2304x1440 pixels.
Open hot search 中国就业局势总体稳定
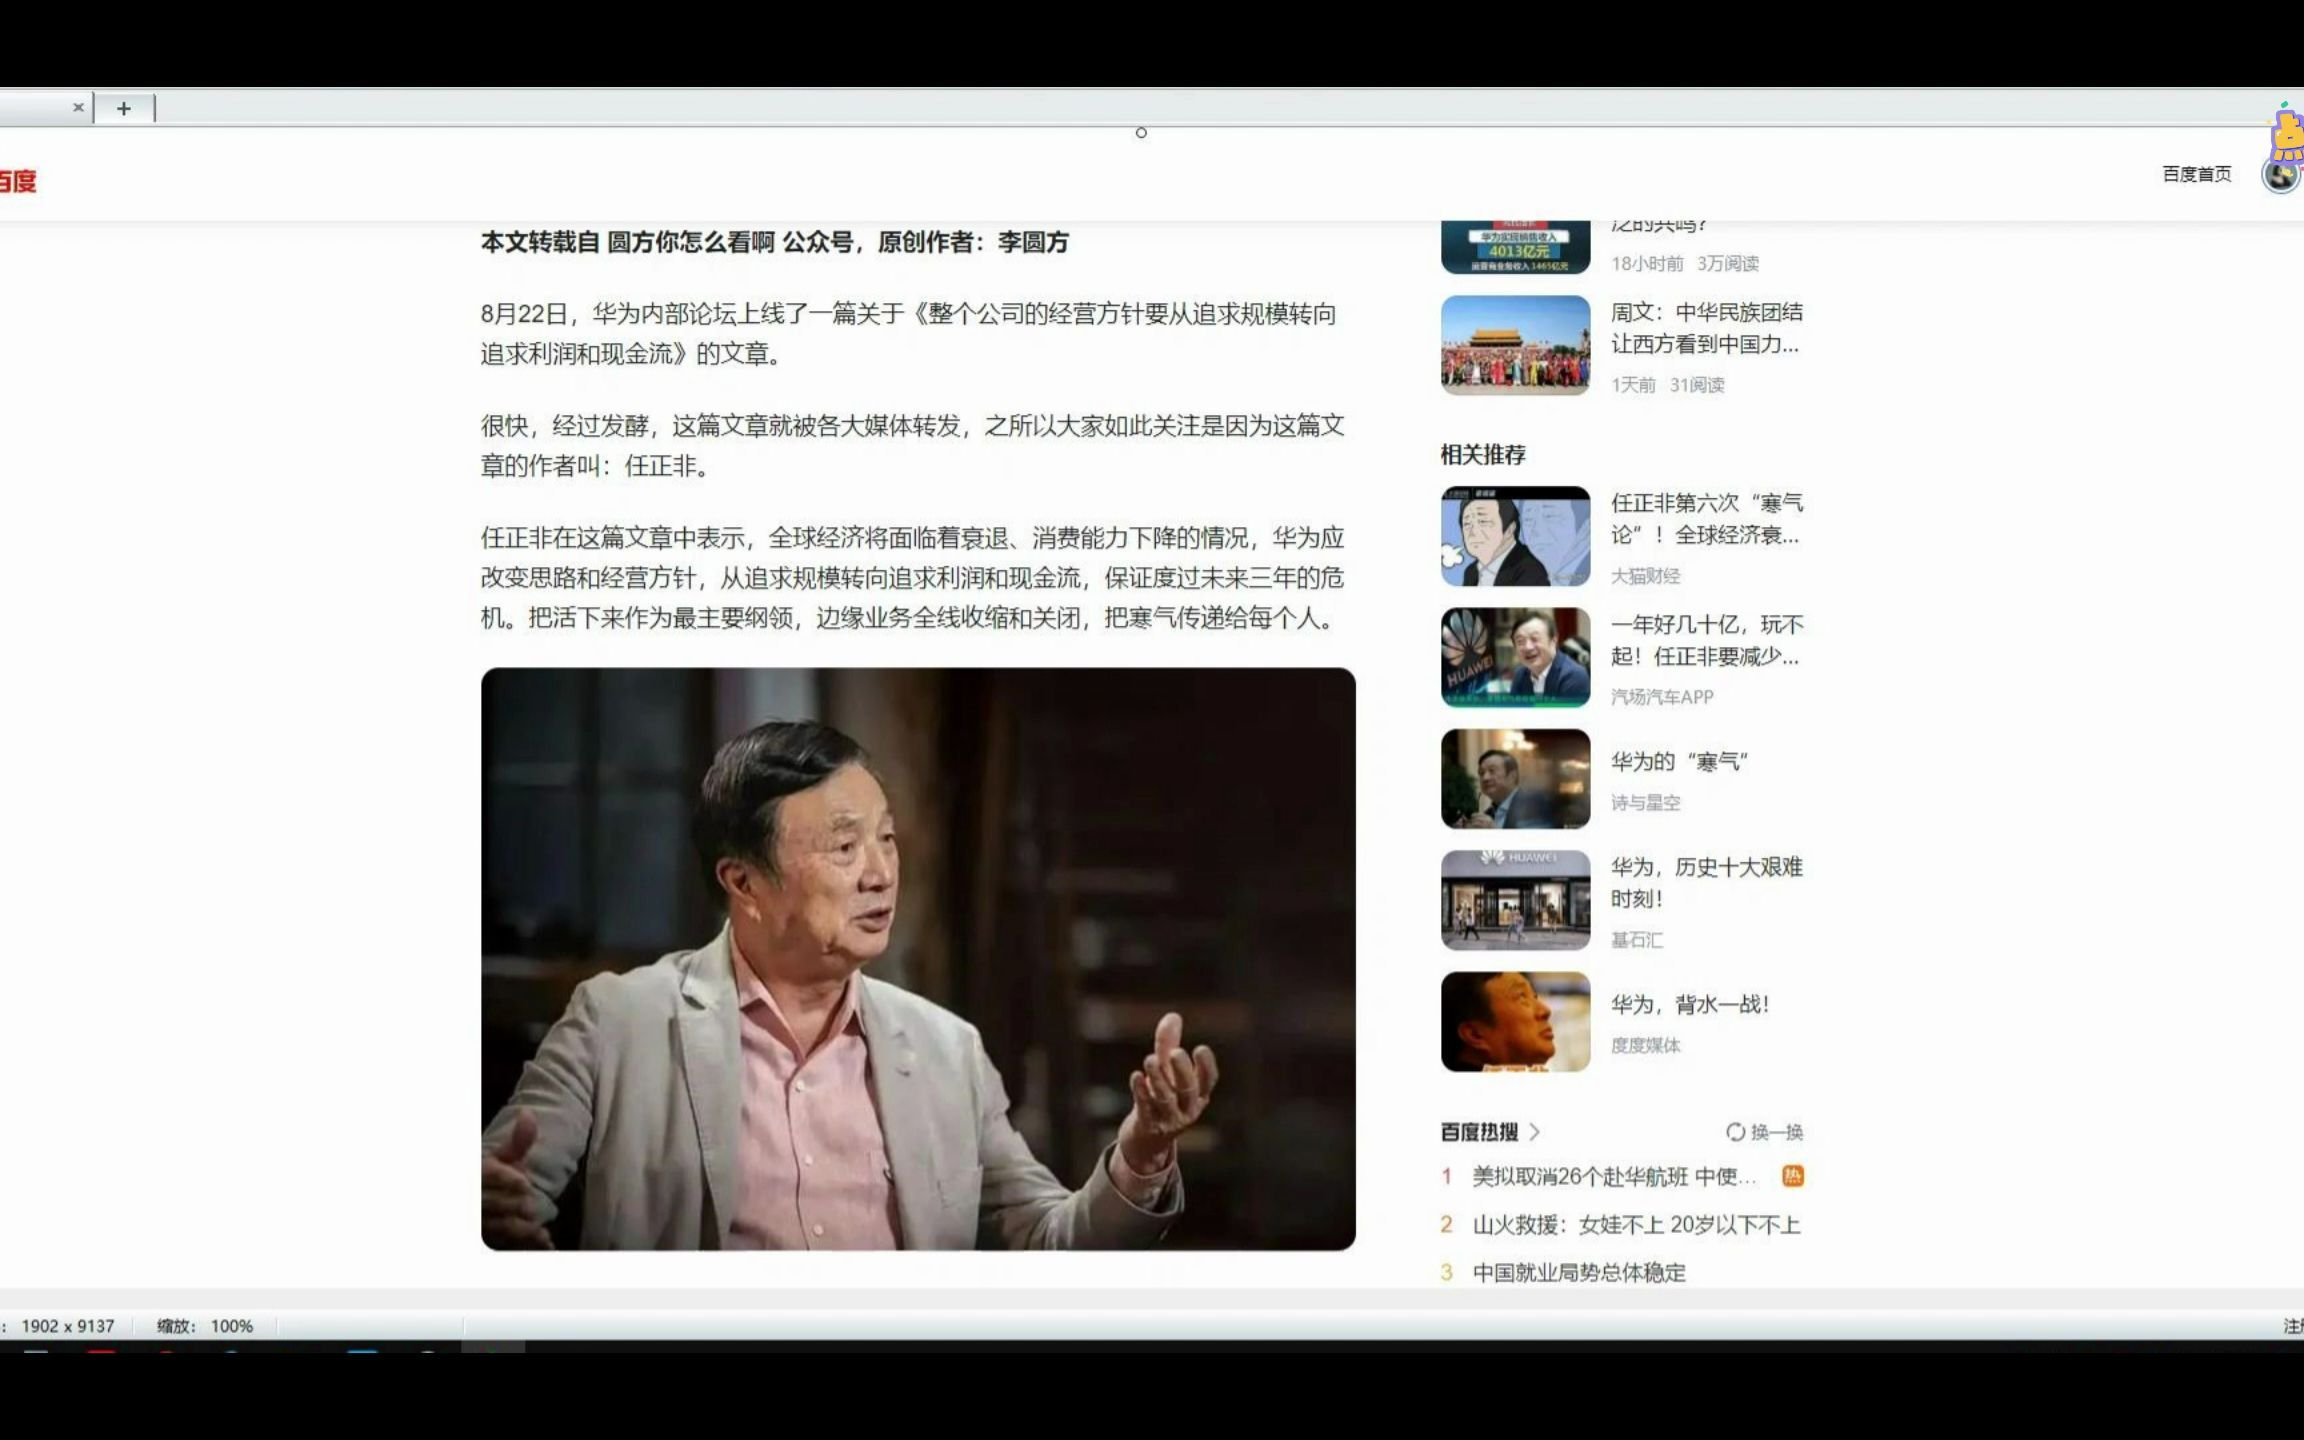pyautogui.click(x=1579, y=1272)
